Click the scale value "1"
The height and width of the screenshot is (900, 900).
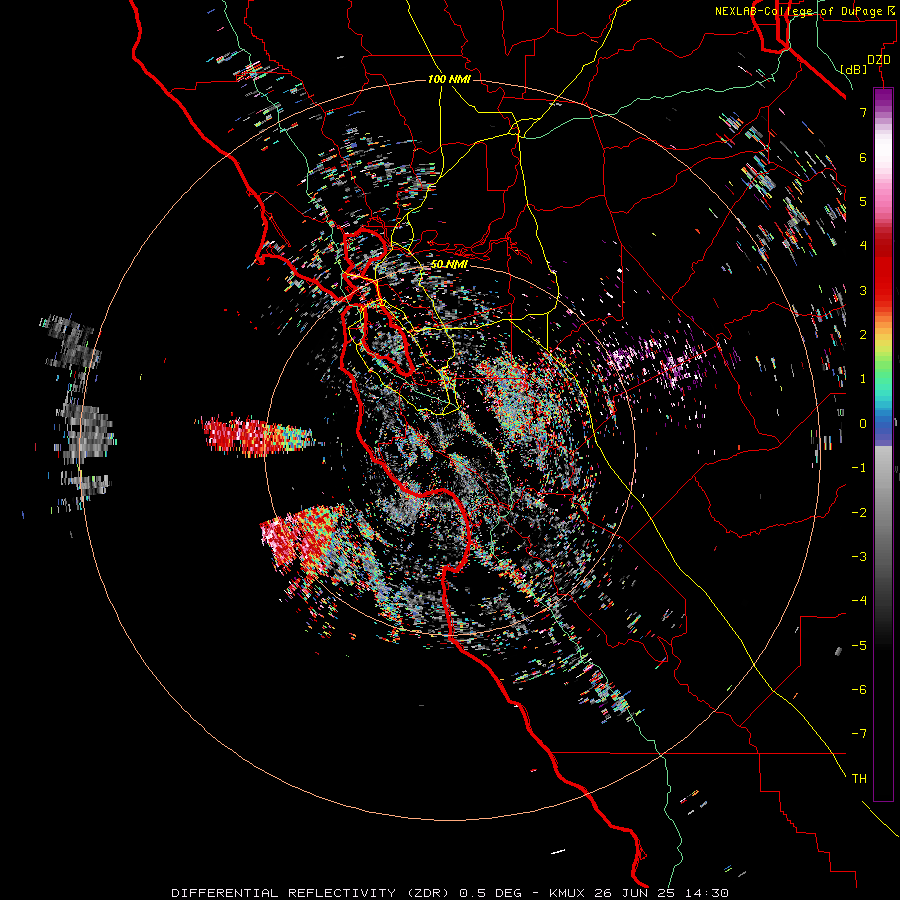[863, 379]
